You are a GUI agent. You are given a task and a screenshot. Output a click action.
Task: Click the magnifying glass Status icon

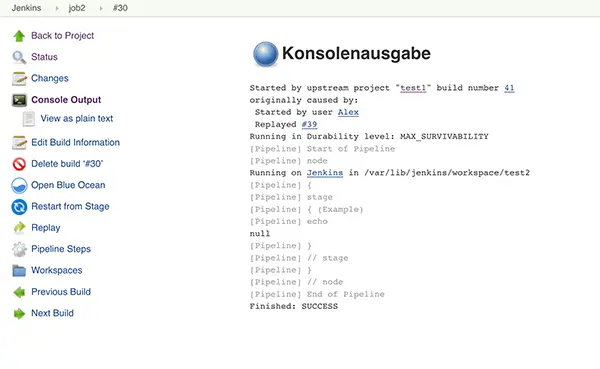(19, 57)
